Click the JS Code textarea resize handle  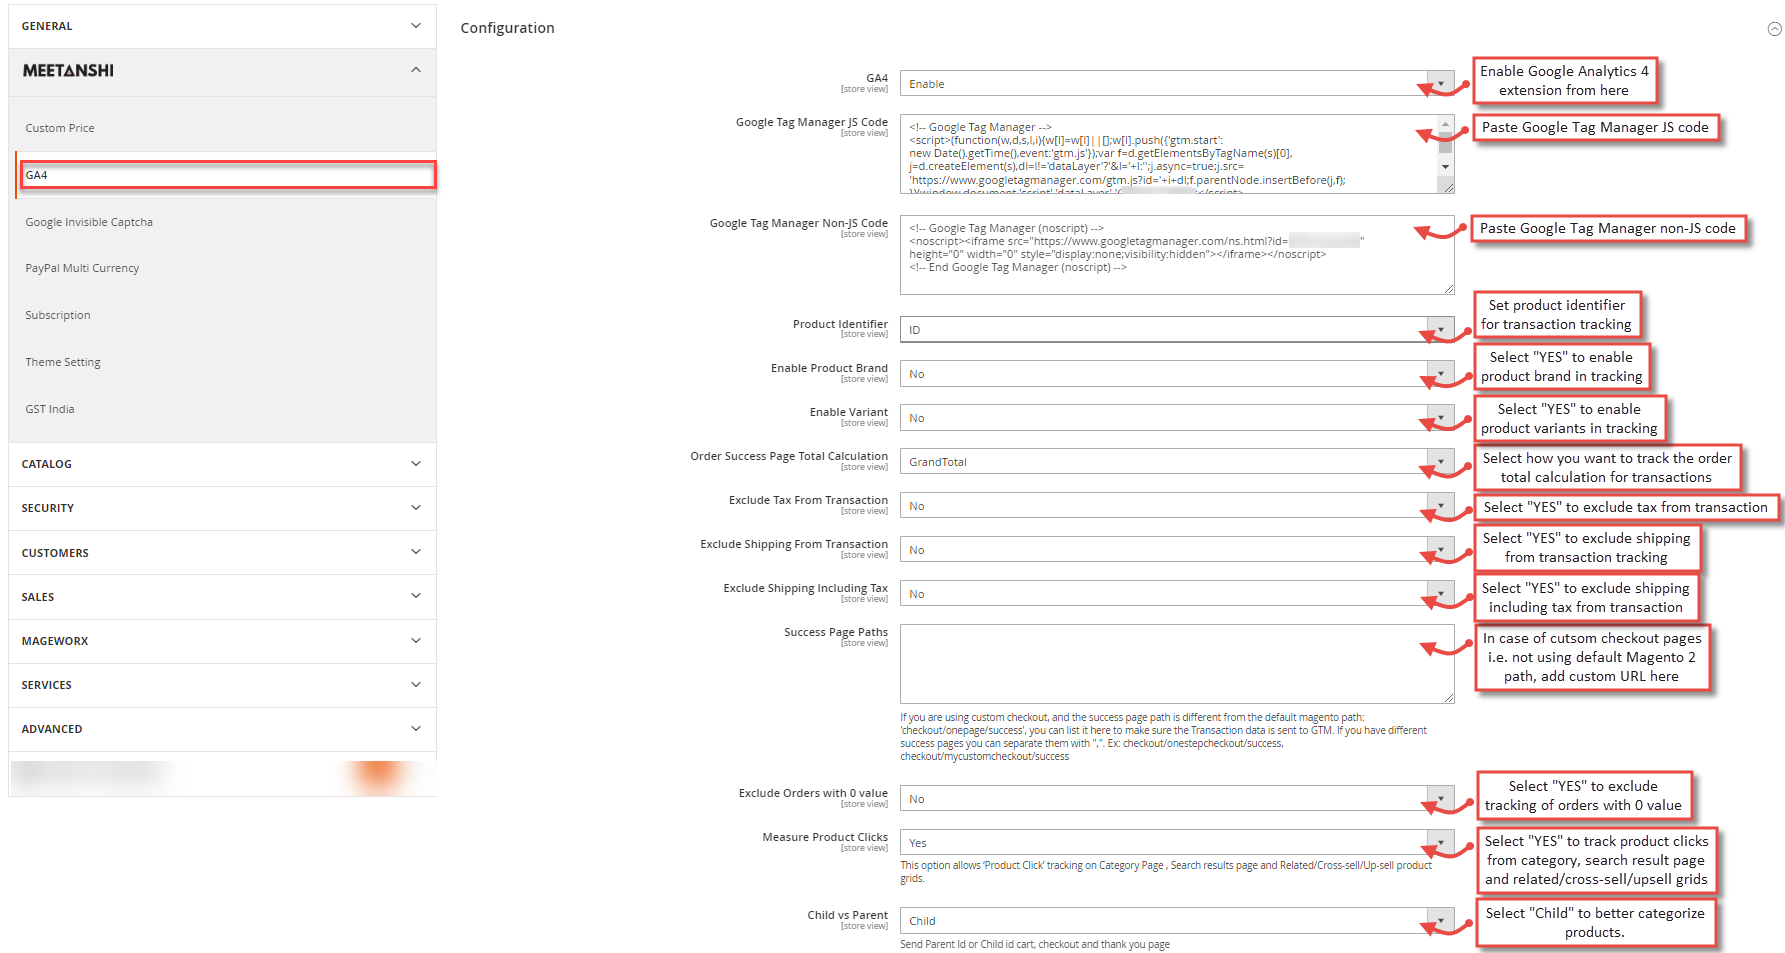pos(1446,186)
